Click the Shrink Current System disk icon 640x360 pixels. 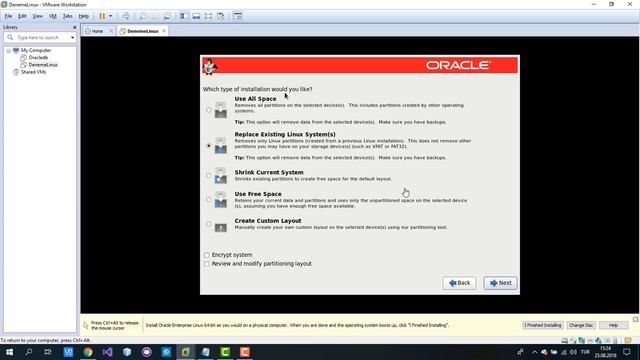(220, 176)
